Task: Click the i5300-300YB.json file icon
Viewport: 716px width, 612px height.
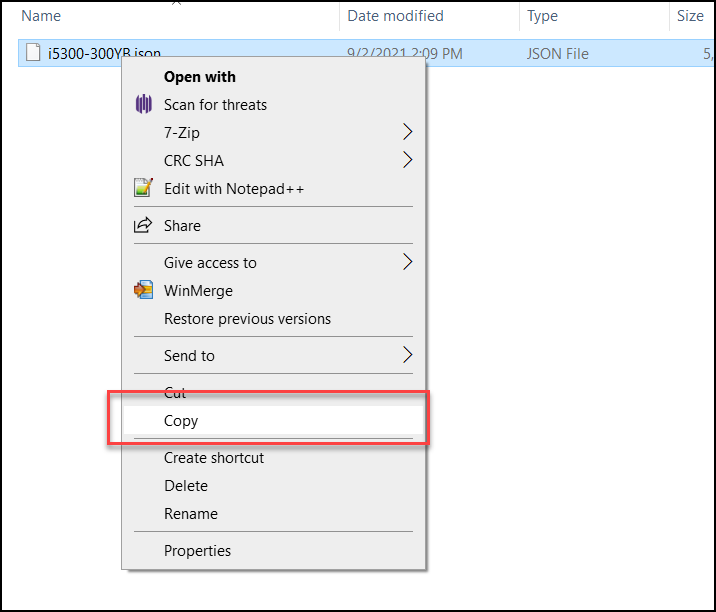Action: point(33,54)
